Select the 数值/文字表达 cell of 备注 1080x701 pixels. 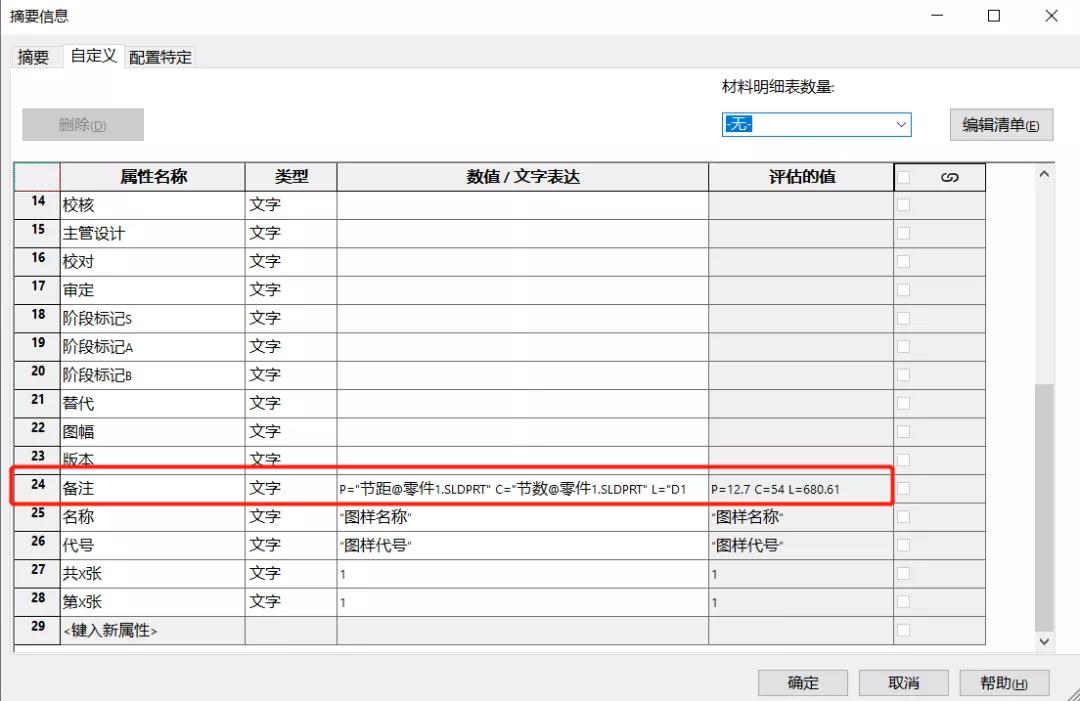[522, 488]
